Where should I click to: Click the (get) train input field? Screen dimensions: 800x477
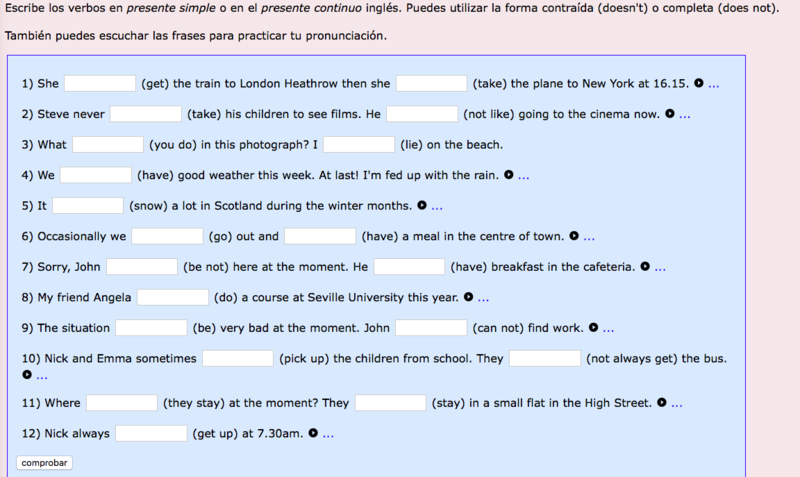(100, 84)
